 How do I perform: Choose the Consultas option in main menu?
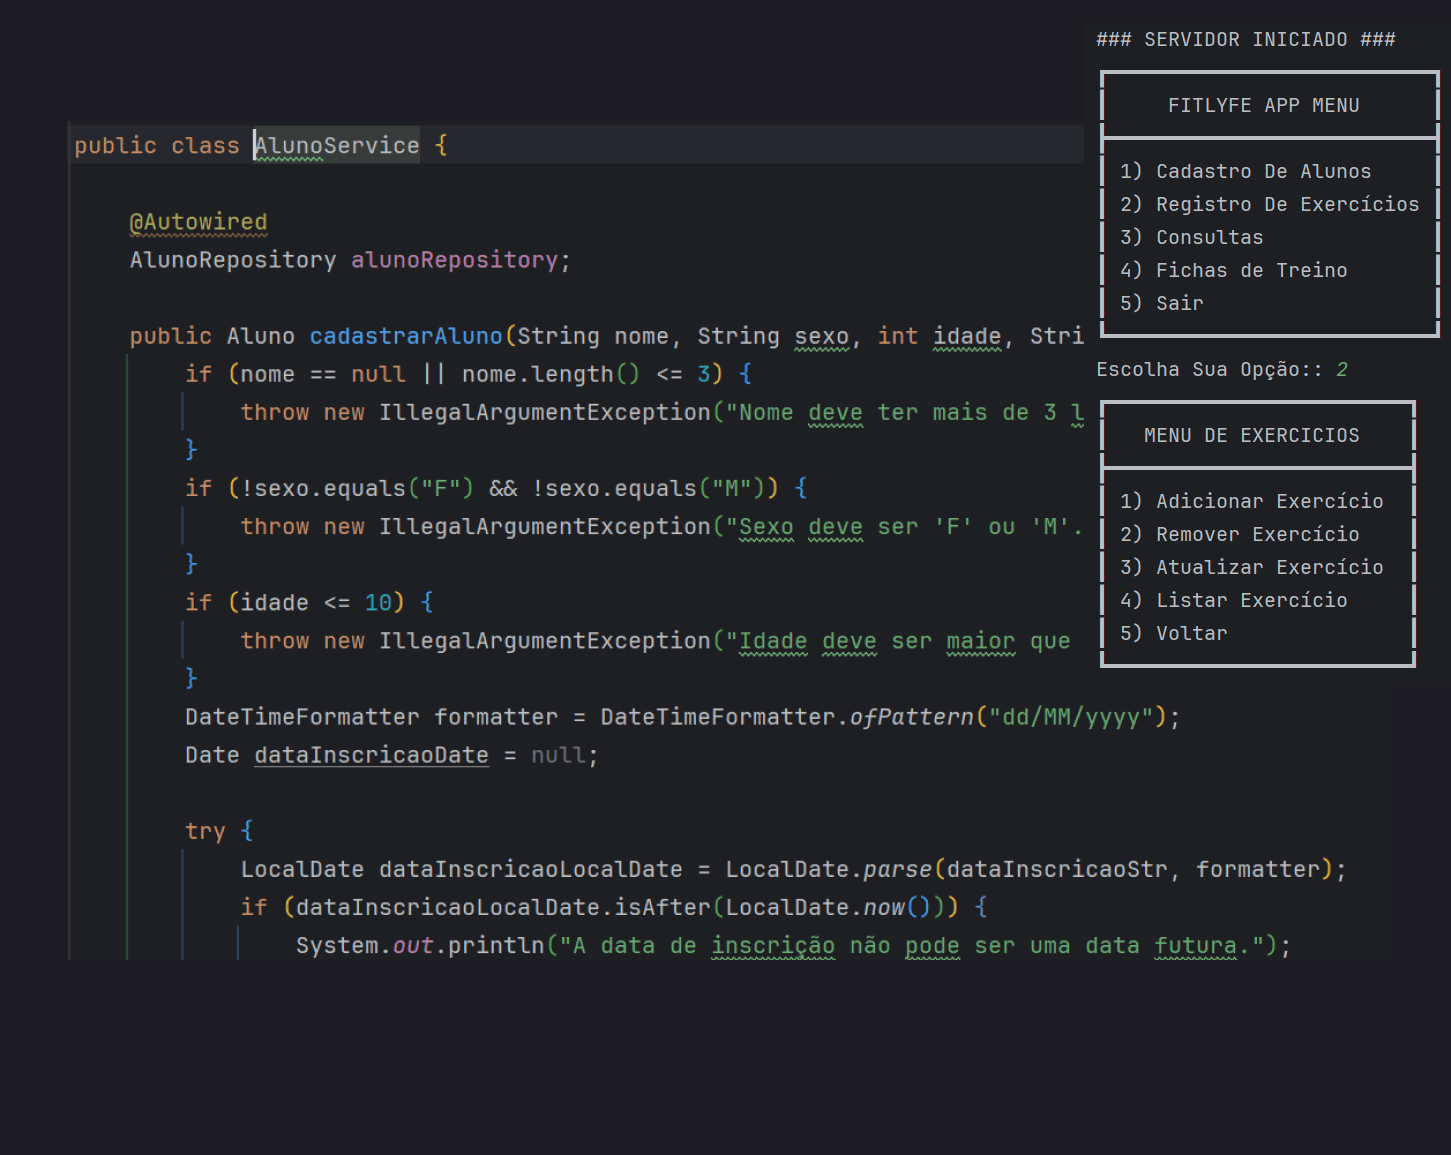(x=1191, y=238)
